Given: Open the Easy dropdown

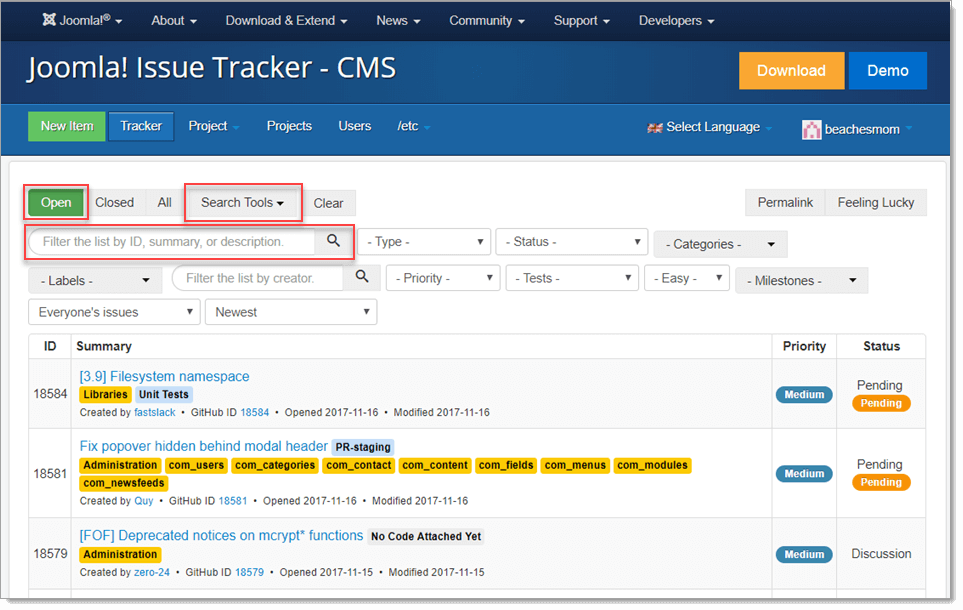Looking at the screenshot, I should [687, 278].
